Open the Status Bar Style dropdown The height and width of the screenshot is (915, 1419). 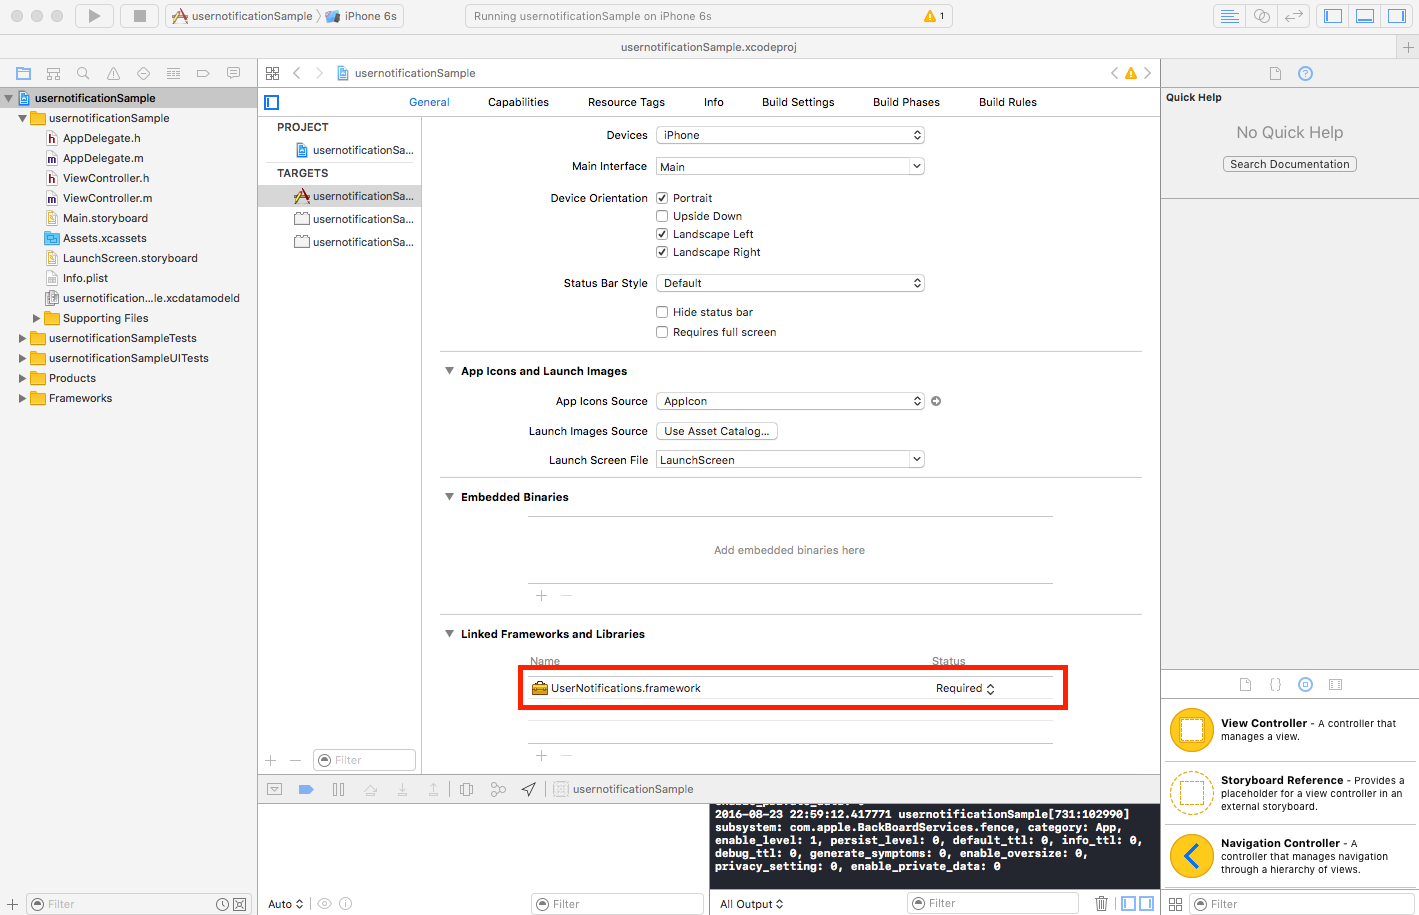click(x=790, y=283)
